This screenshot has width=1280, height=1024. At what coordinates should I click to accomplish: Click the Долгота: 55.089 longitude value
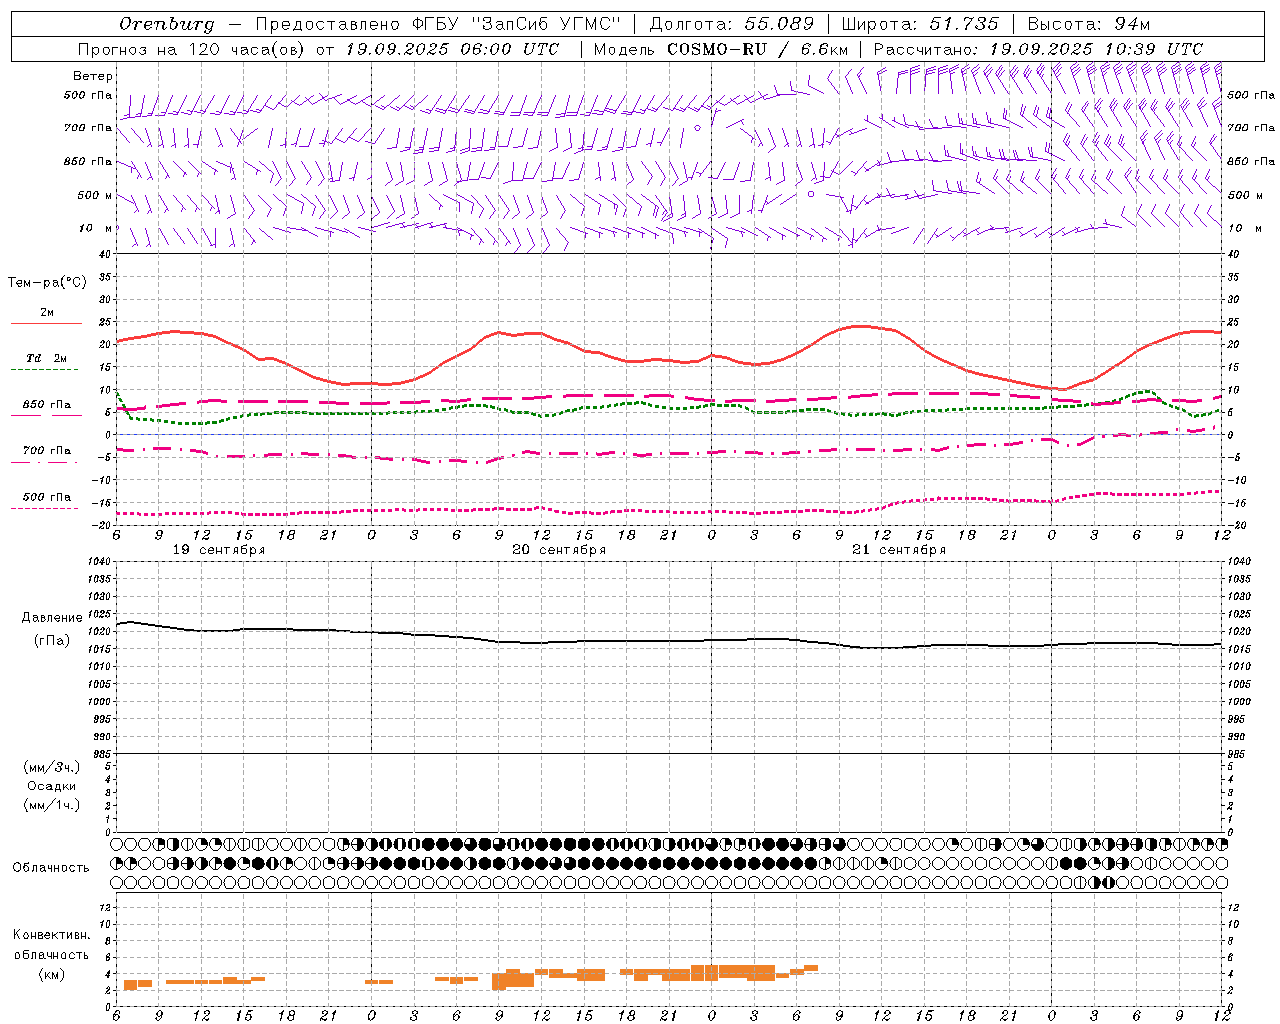pos(732,24)
